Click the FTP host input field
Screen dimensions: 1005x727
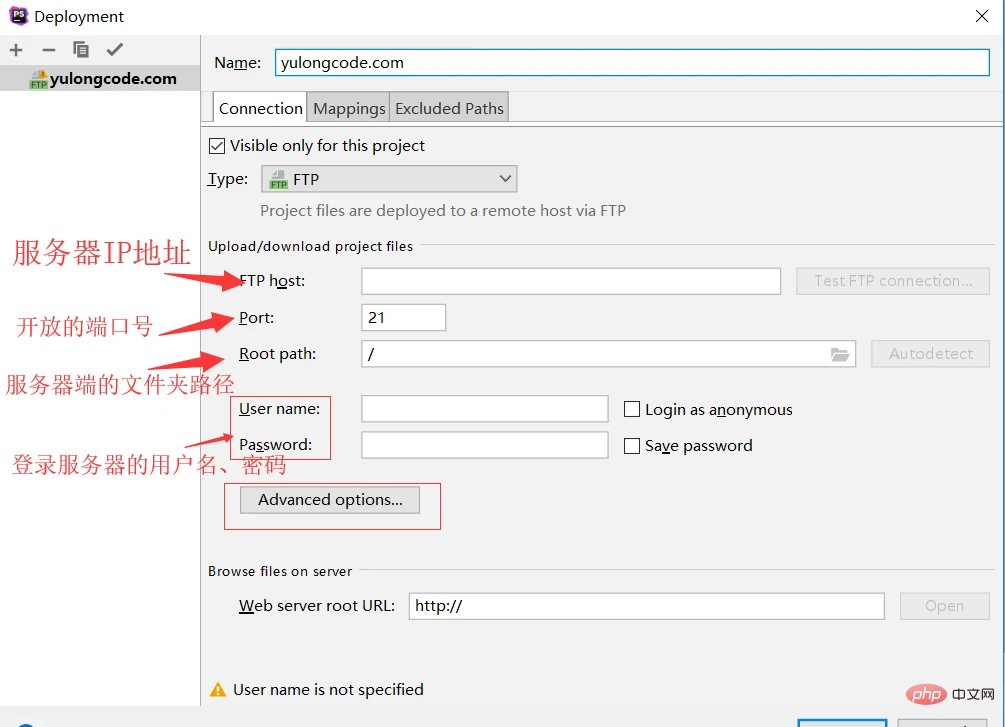(x=570, y=281)
